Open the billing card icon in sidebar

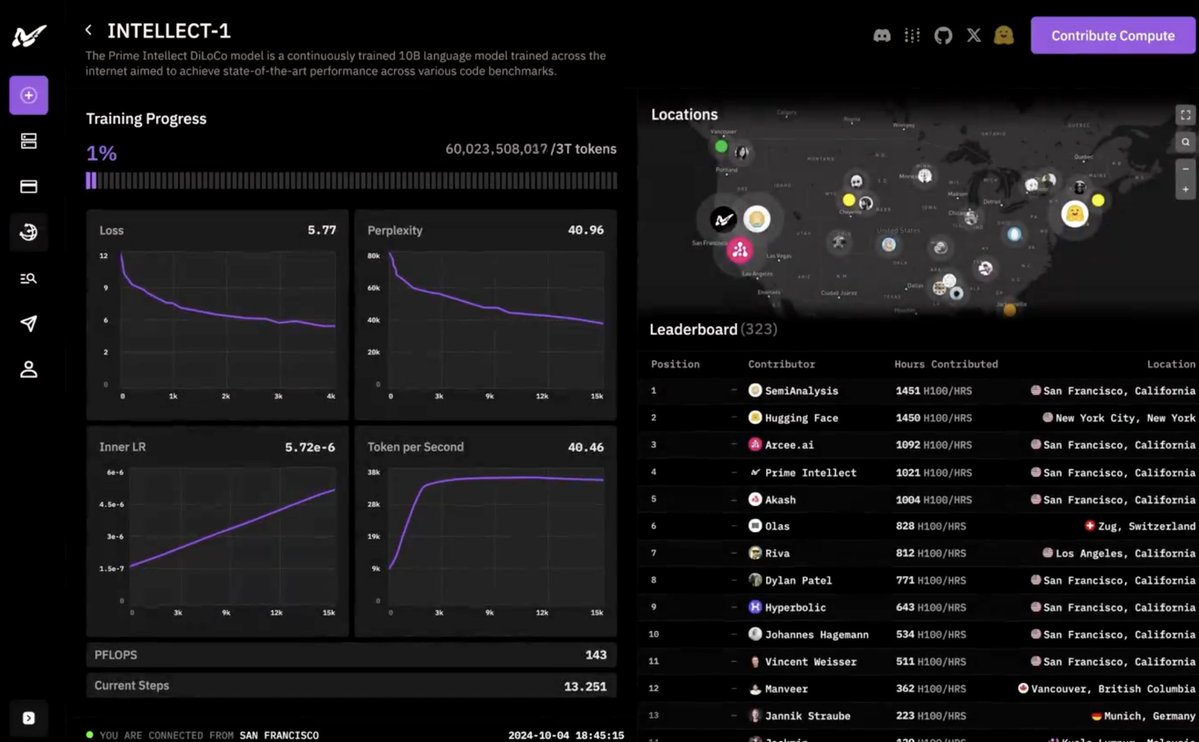pyautogui.click(x=29, y=187)
